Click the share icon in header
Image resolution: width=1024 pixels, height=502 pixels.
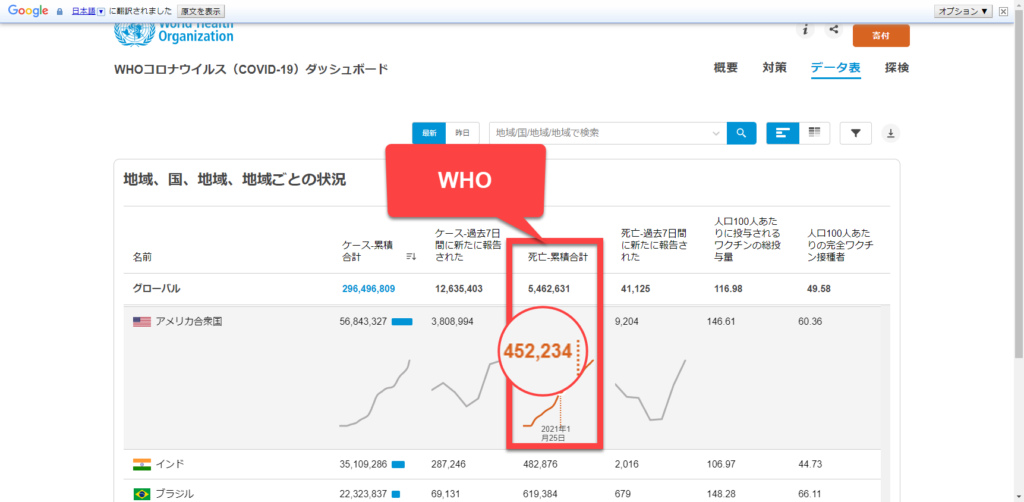tap(834, 30)
